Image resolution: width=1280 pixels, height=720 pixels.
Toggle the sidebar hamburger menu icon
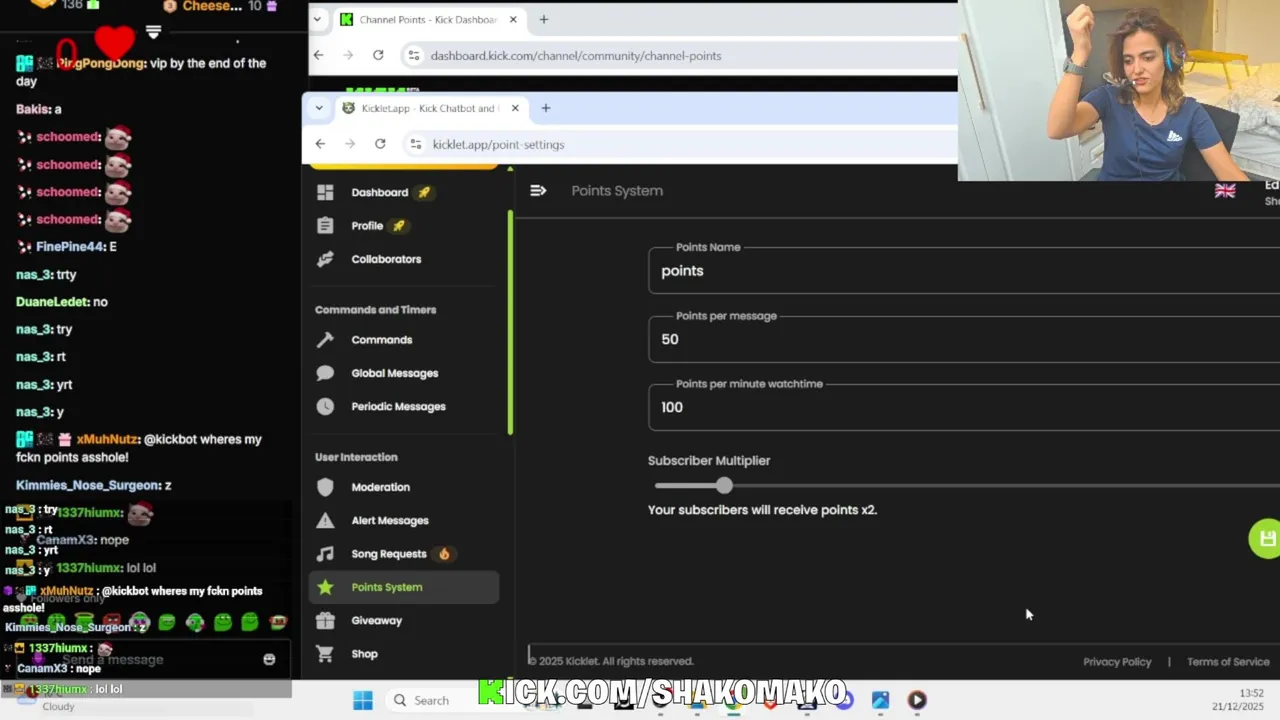tap(538, 190)
